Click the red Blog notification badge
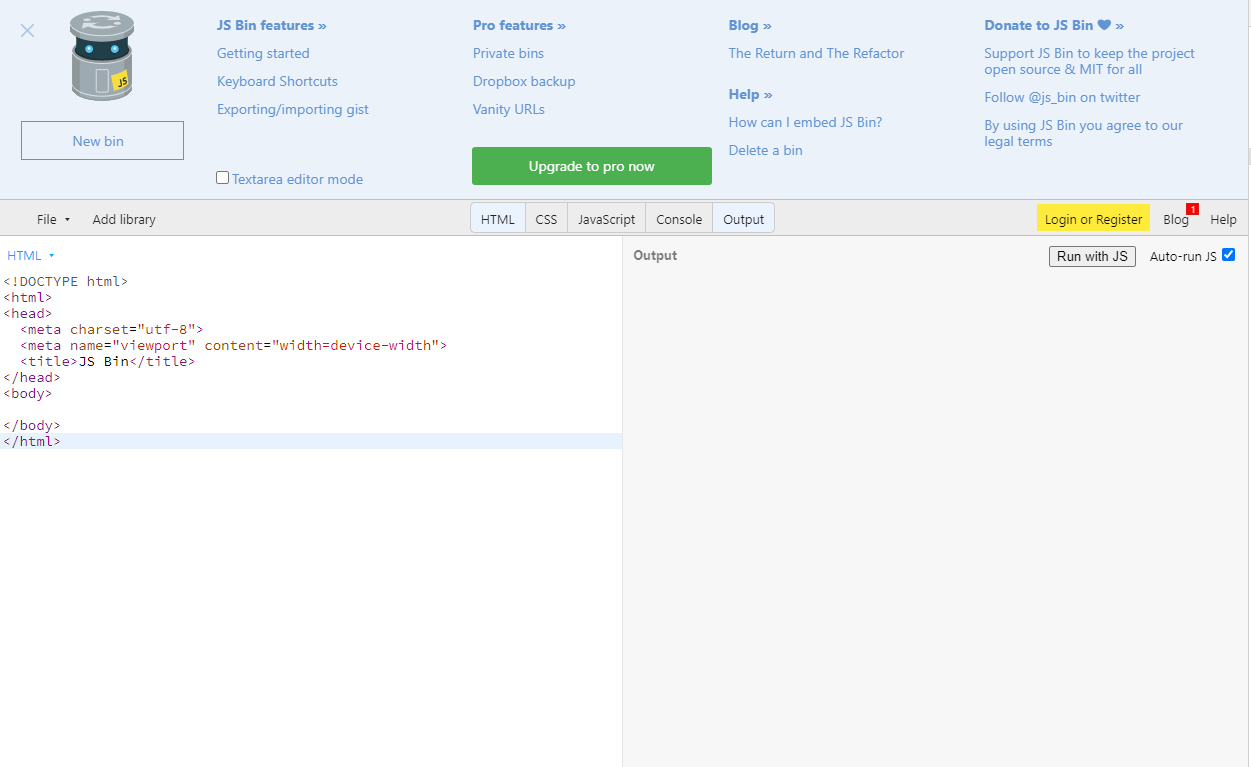Image resolution: width=1251 pixels, height=767 pixels. coord(1192,209)
